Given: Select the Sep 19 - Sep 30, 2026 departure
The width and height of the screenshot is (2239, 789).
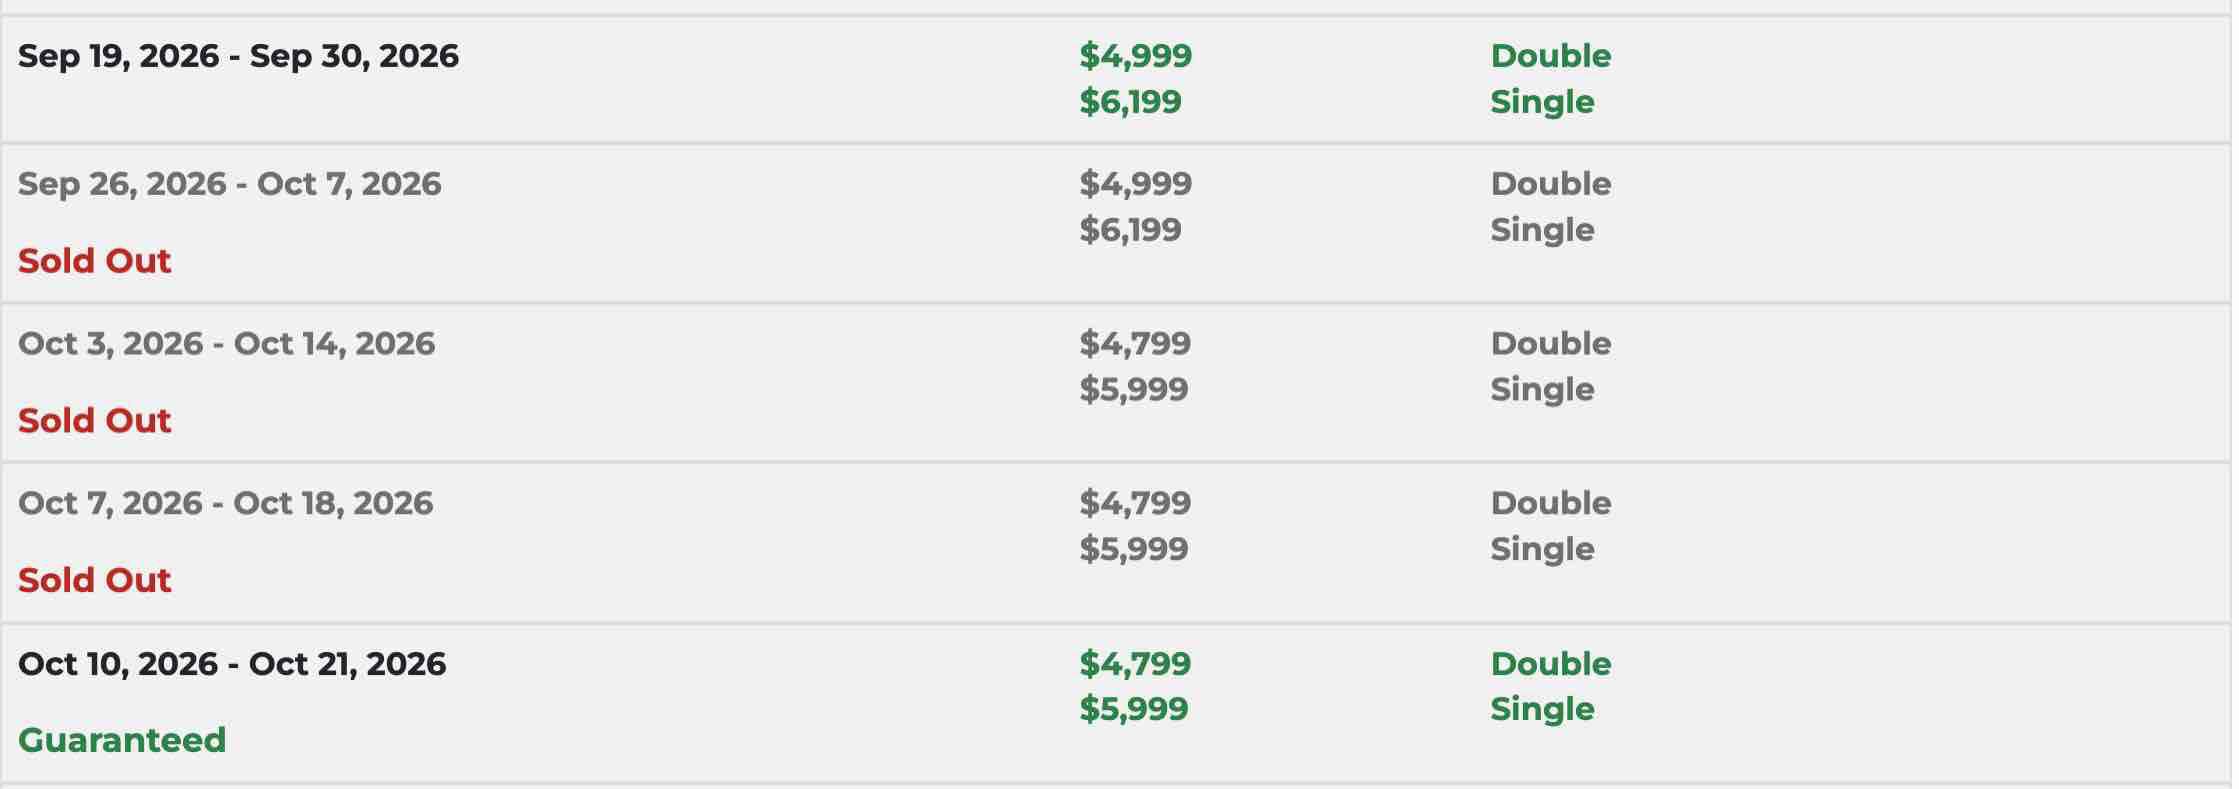Looking at the screenshot, I should click(x=238, y=56).
